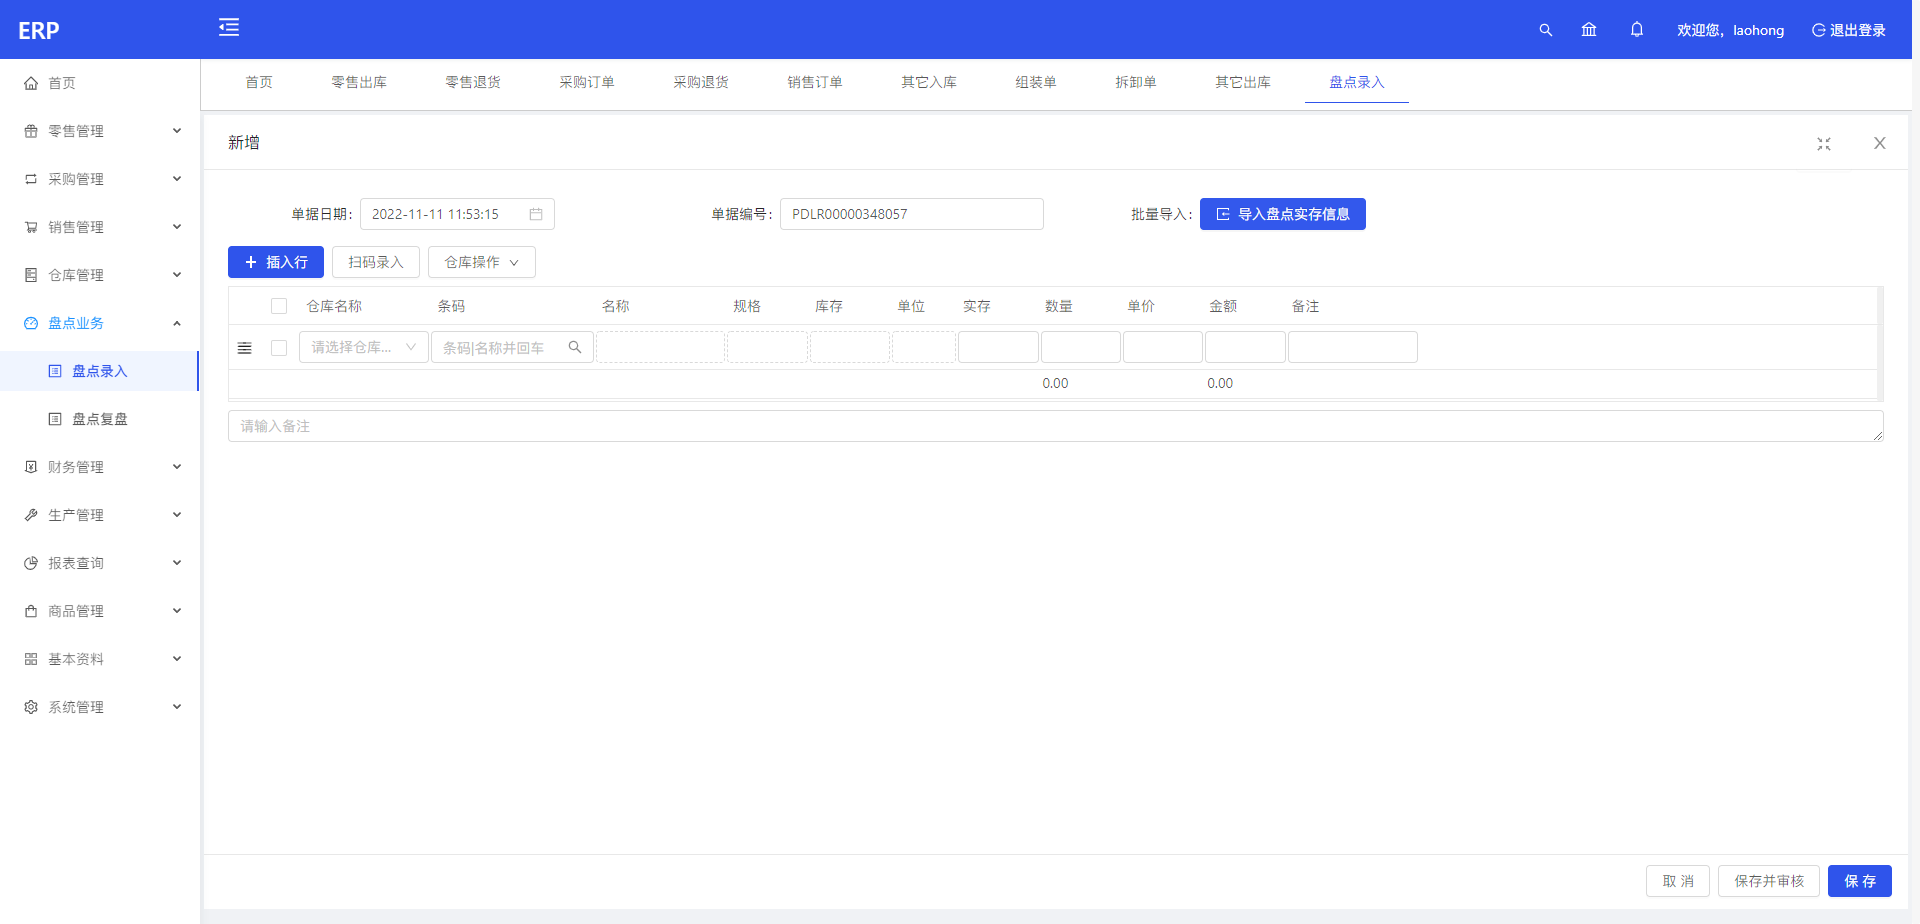Click the retweet icon beside 采购管理
The height and width of the screenshot is (924, 1920).
(x=31, y=179)
